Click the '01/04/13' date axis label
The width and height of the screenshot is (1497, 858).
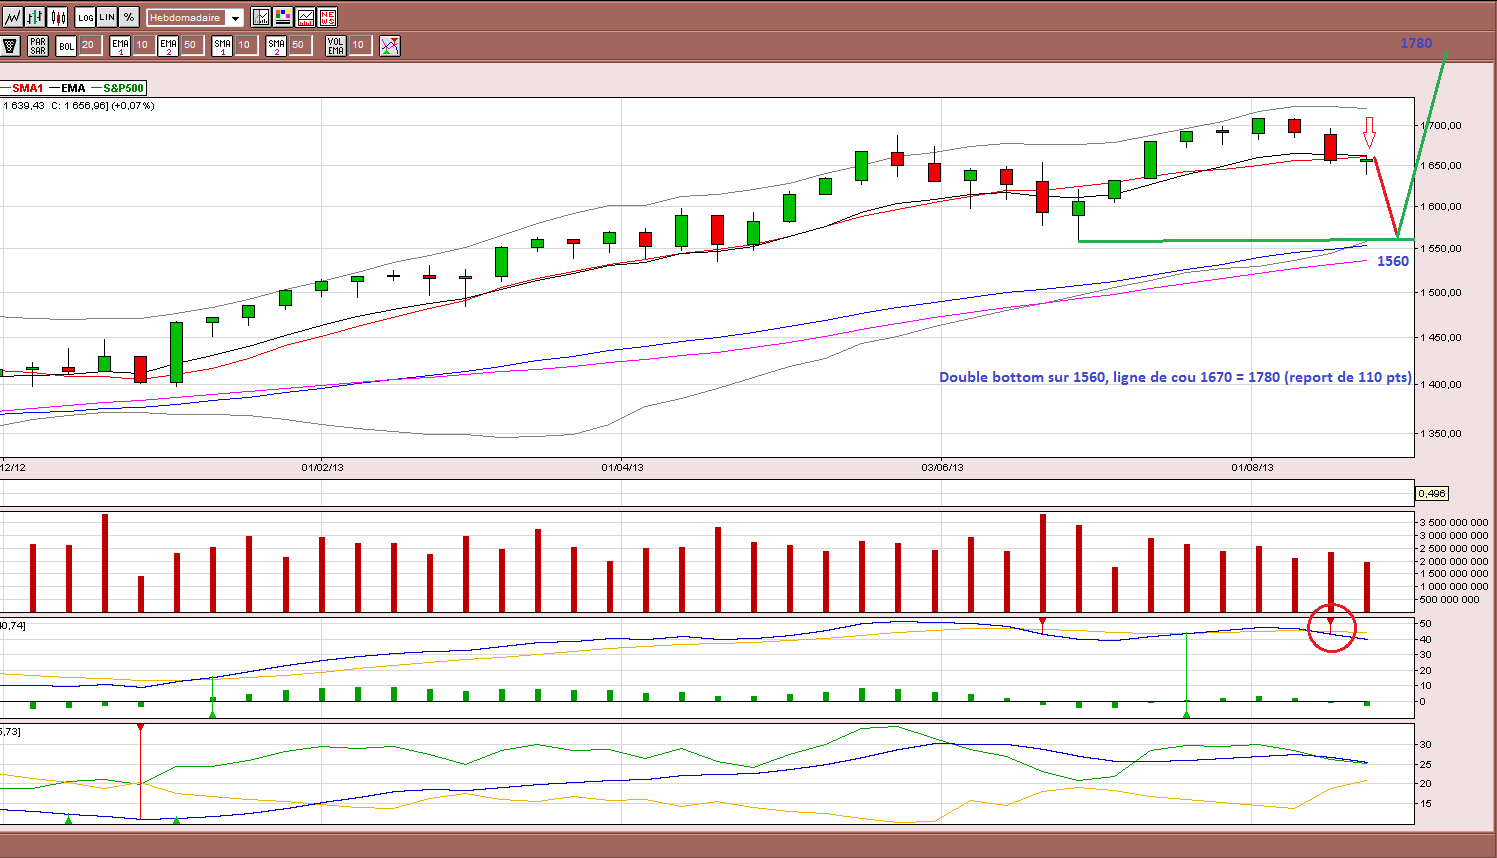622,467
